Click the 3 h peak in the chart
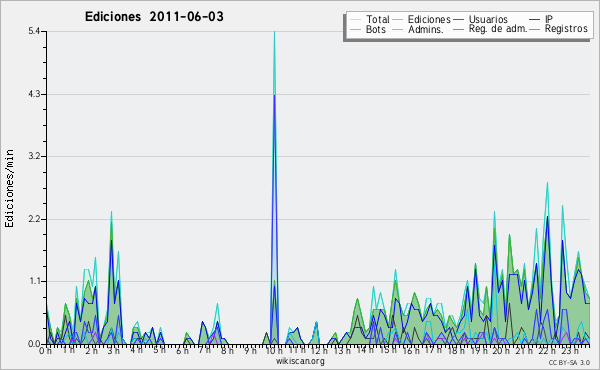 click(111, 212)
